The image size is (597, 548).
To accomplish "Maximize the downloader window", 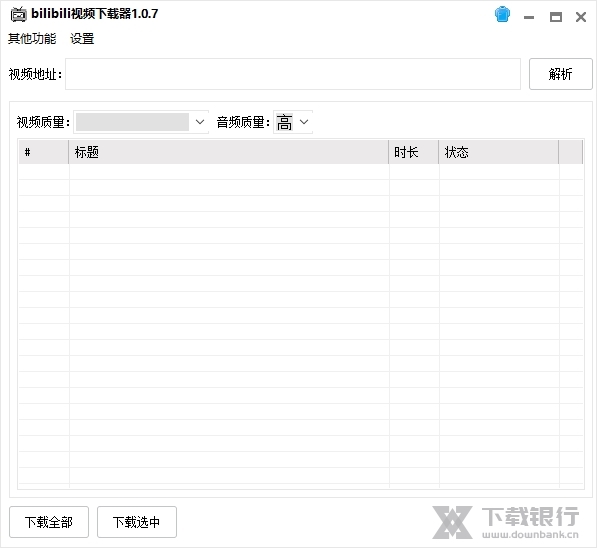I will coord(555,17).
